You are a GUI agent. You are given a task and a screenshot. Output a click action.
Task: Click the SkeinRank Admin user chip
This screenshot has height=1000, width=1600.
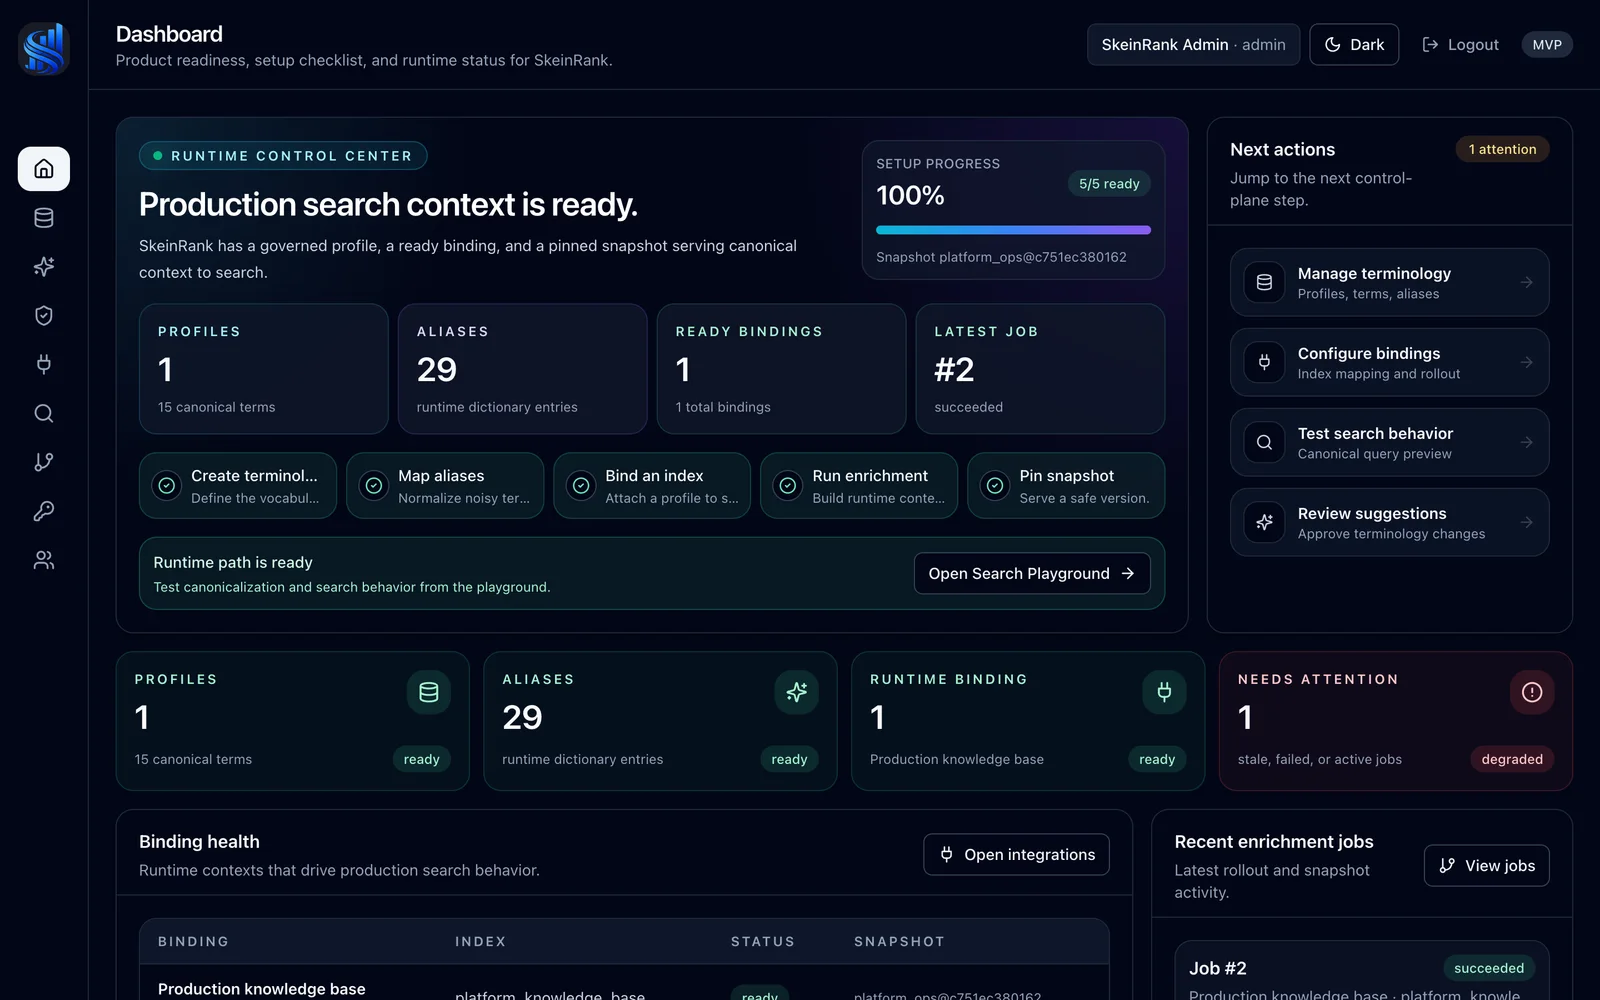pyautogui.click(x=1194, y=45)
